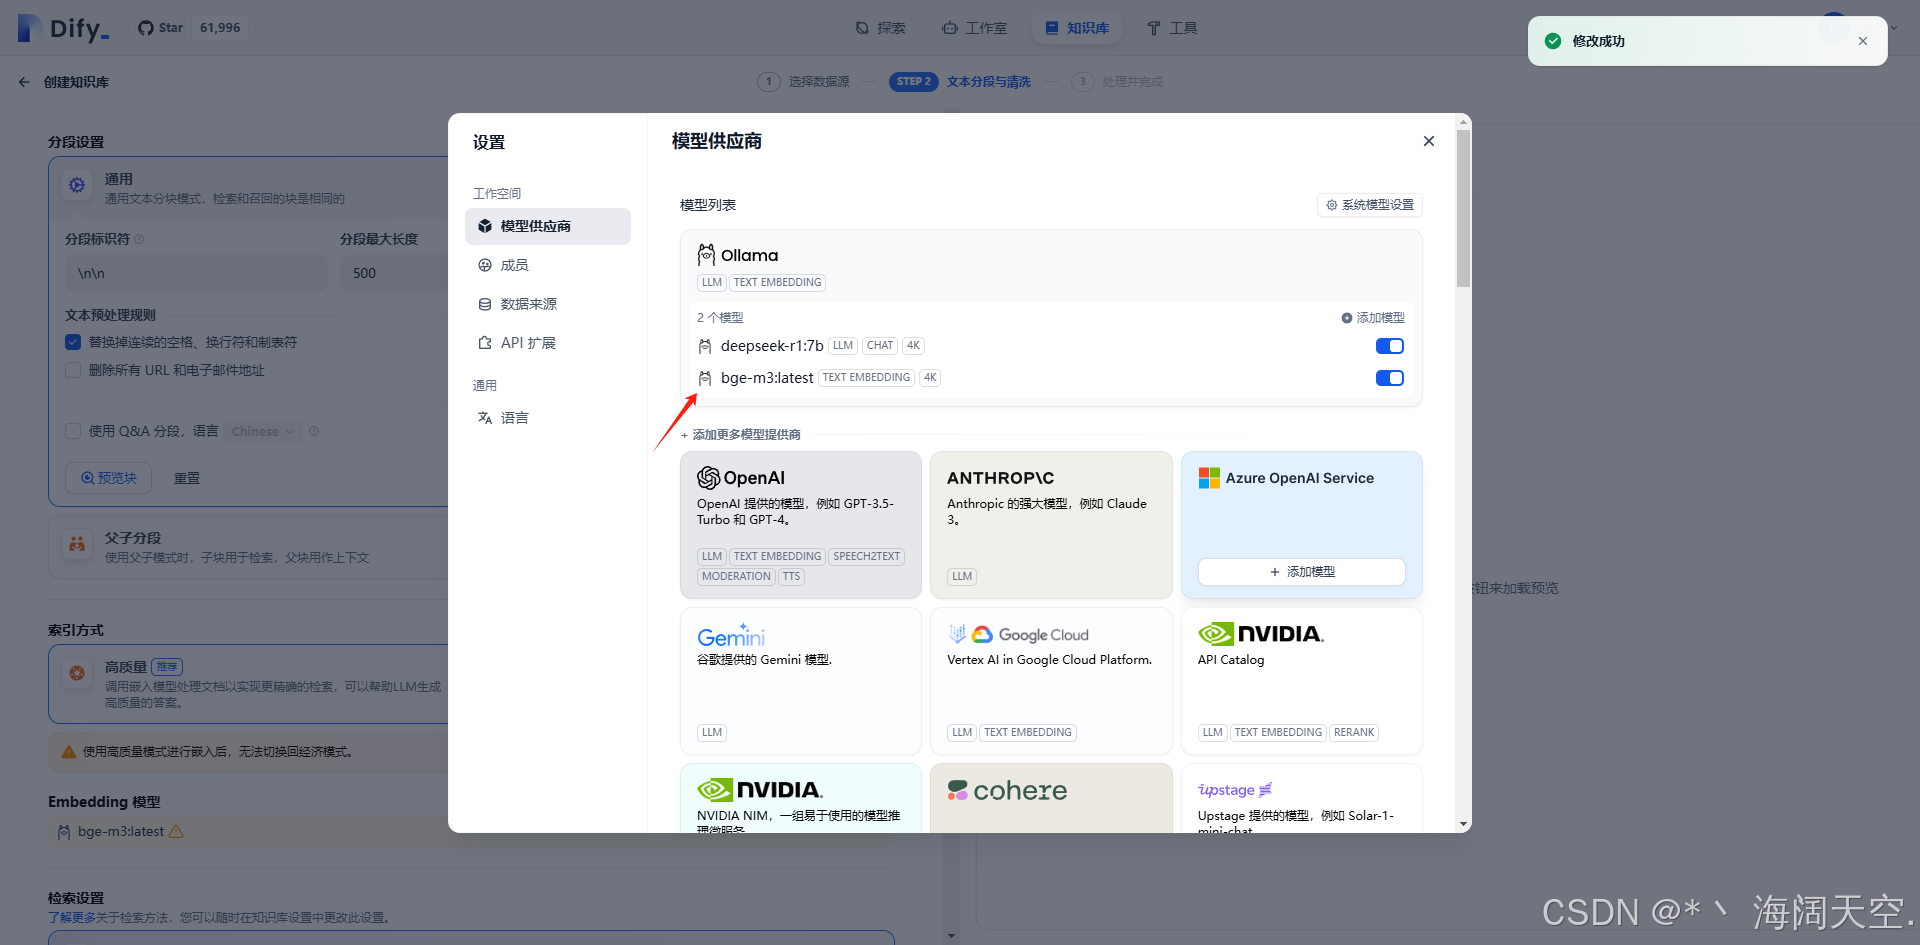Go to the 探索 tab

pos(880,28)
